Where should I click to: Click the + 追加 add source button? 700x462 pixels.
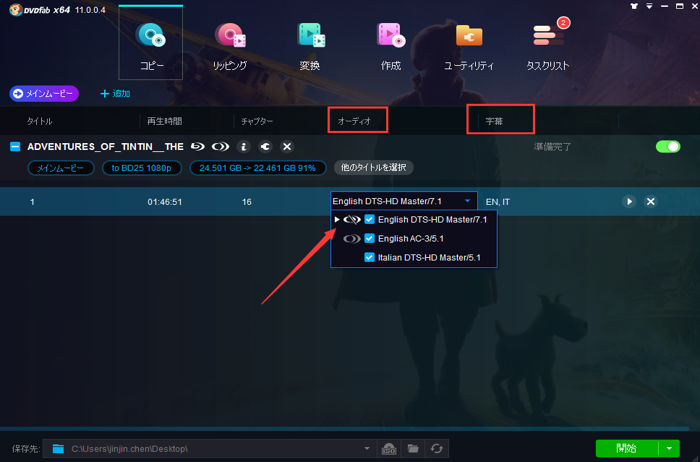coord(115,93)
